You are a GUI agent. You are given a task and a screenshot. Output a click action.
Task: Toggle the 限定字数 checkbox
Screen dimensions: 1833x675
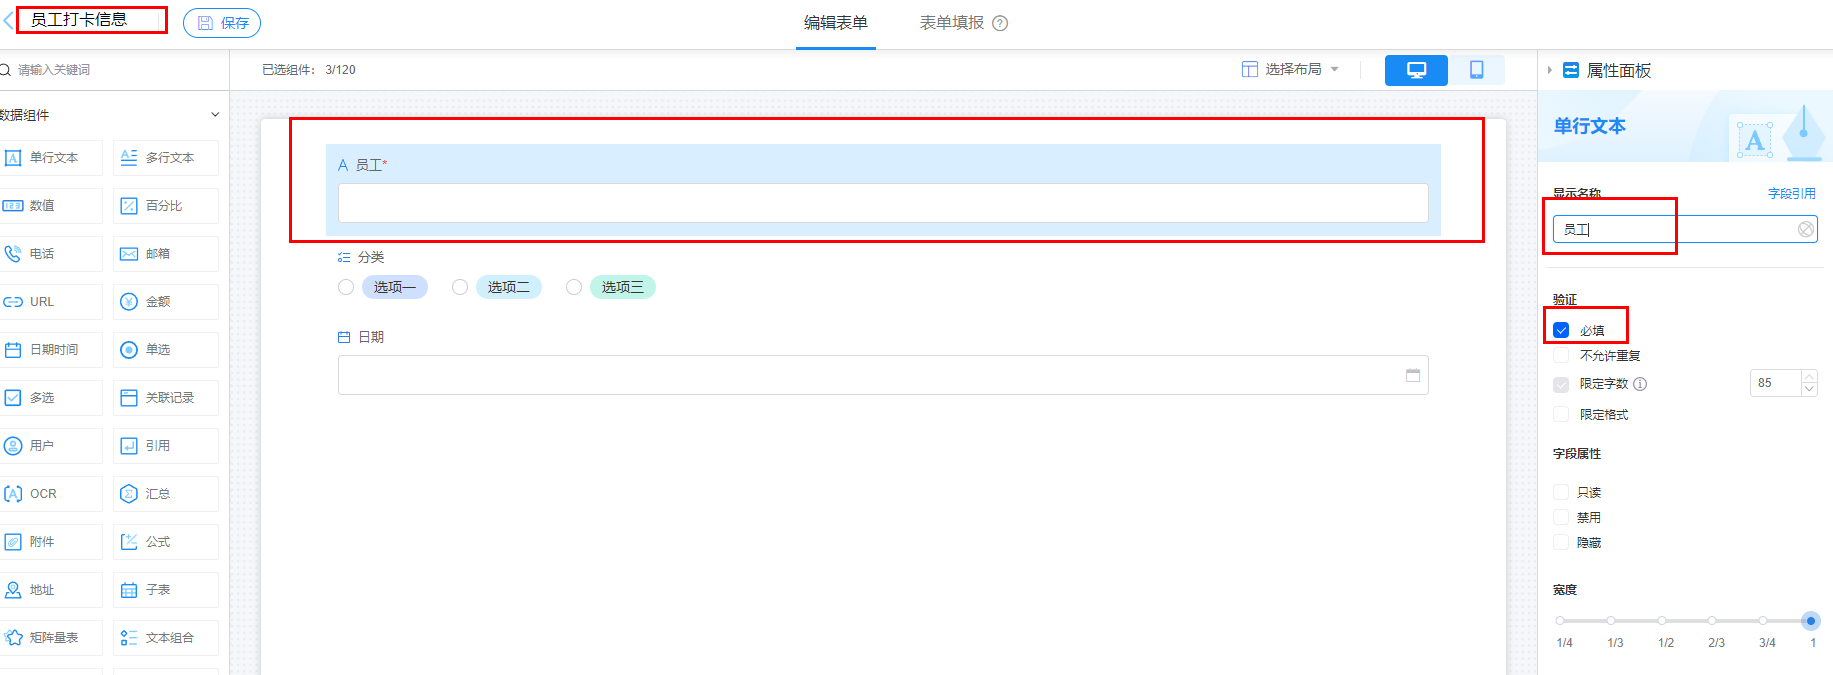click(1561, 384)
